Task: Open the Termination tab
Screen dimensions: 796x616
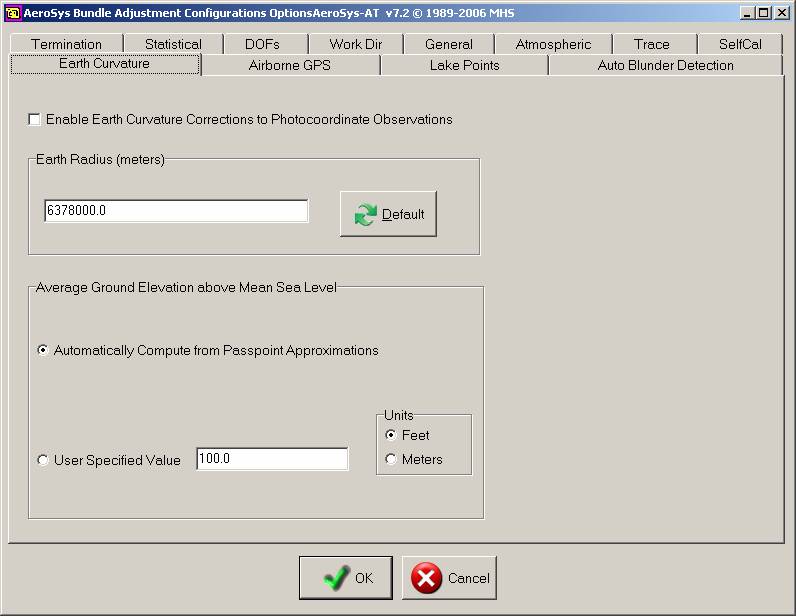Action: pyautogui.click(x=66, y=44)
